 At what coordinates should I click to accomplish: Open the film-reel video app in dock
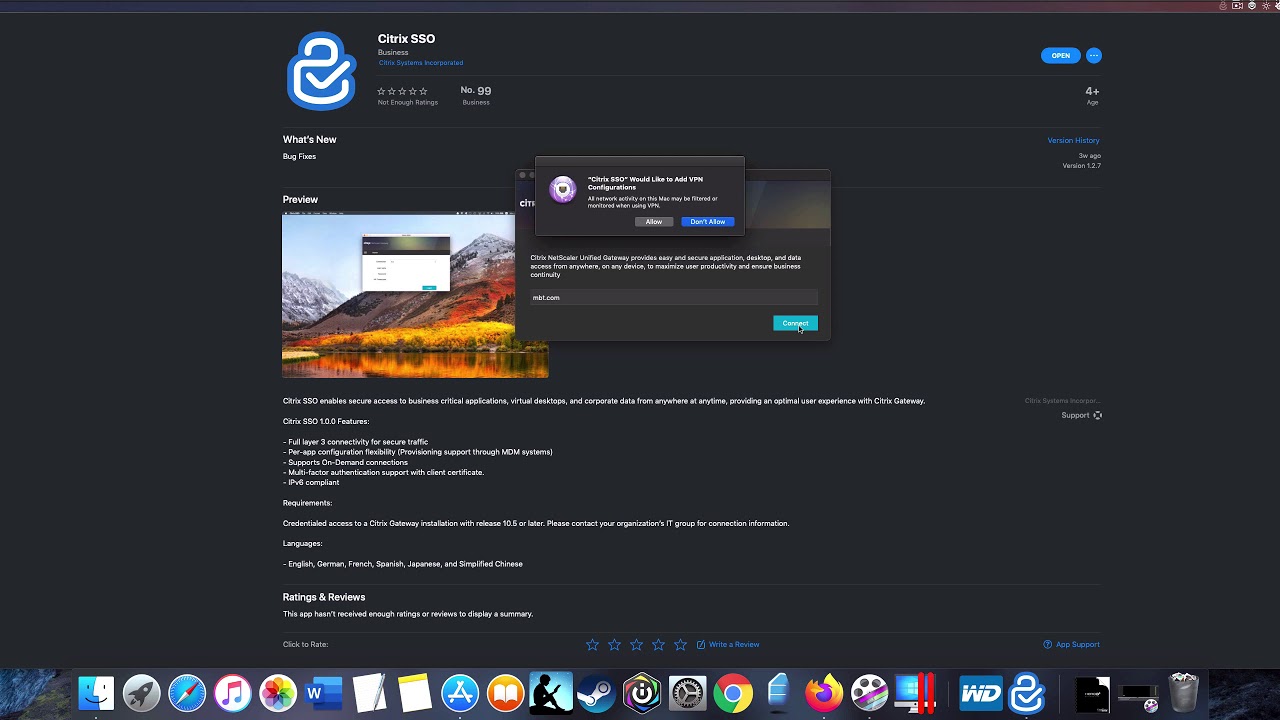pyautogui.click(x=869, y=693)
